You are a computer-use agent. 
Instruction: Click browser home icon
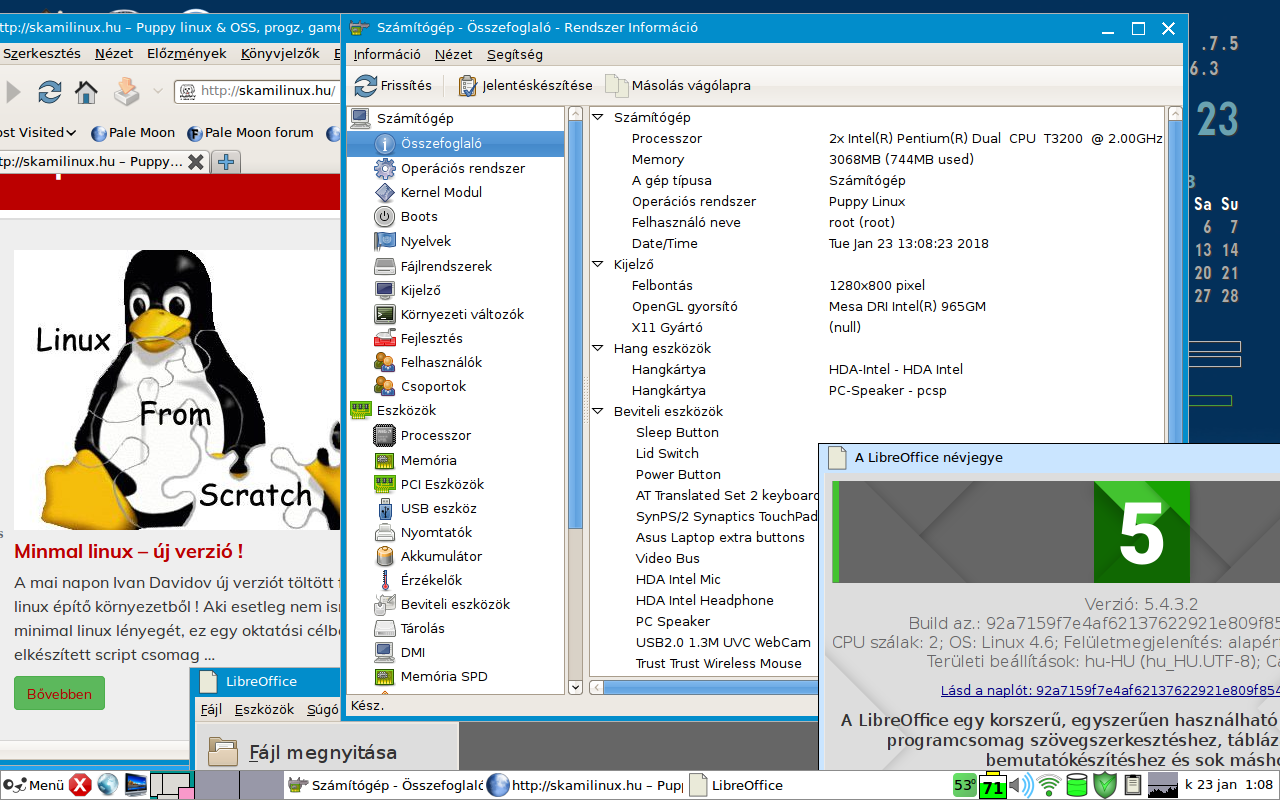pos(86,92)
